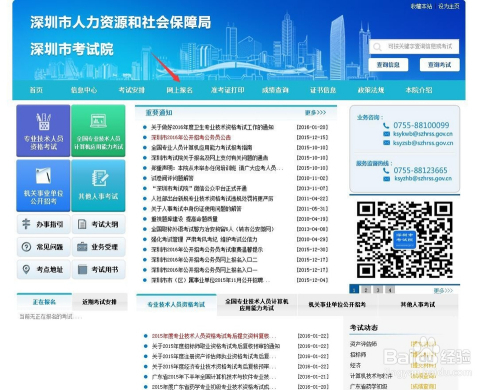Click the 查询考试 button
This screenshot has width=500, height=390.
pos(439,65)
